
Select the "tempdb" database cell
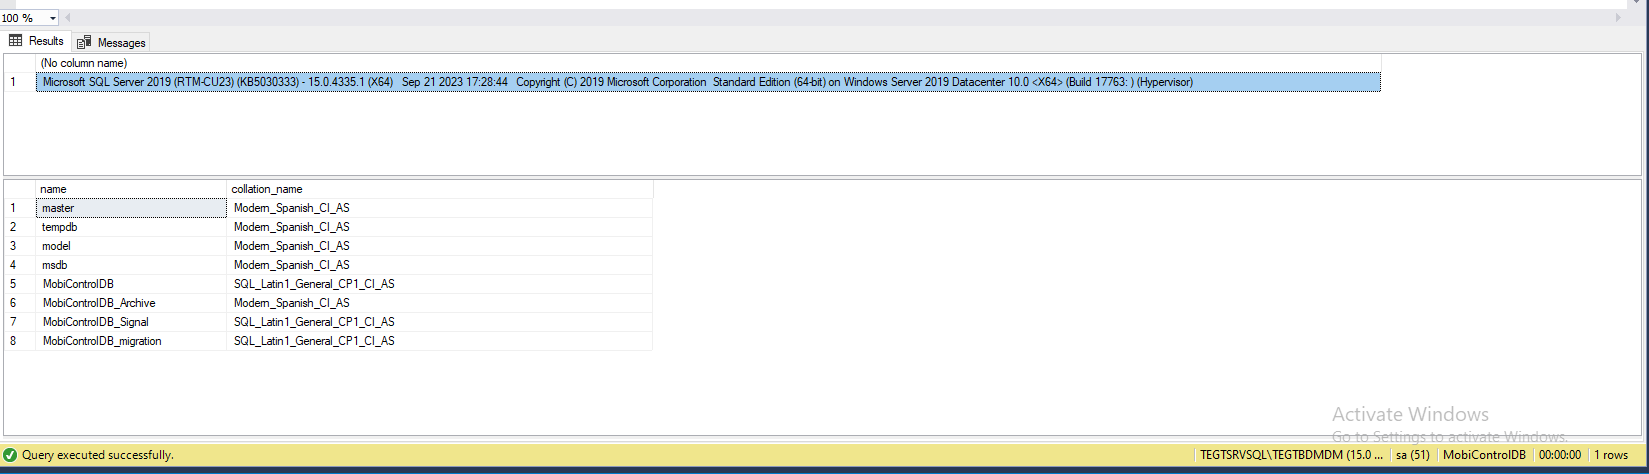click(x=131, y=227)
